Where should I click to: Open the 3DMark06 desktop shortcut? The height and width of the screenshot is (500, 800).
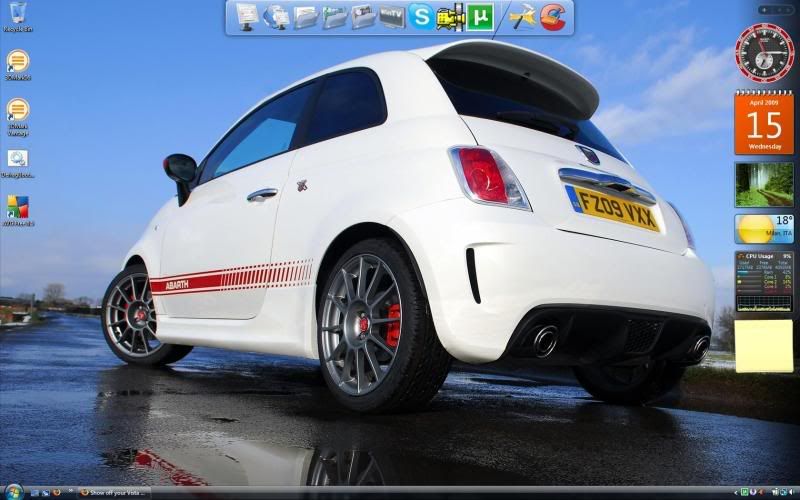(x=18, y=65)
